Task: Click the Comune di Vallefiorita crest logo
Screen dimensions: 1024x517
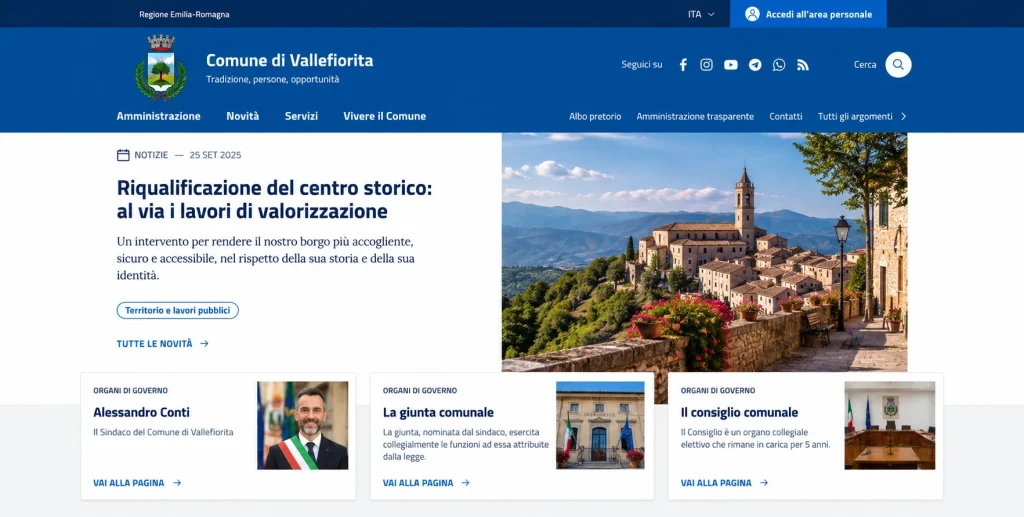Action: (161, 68)
